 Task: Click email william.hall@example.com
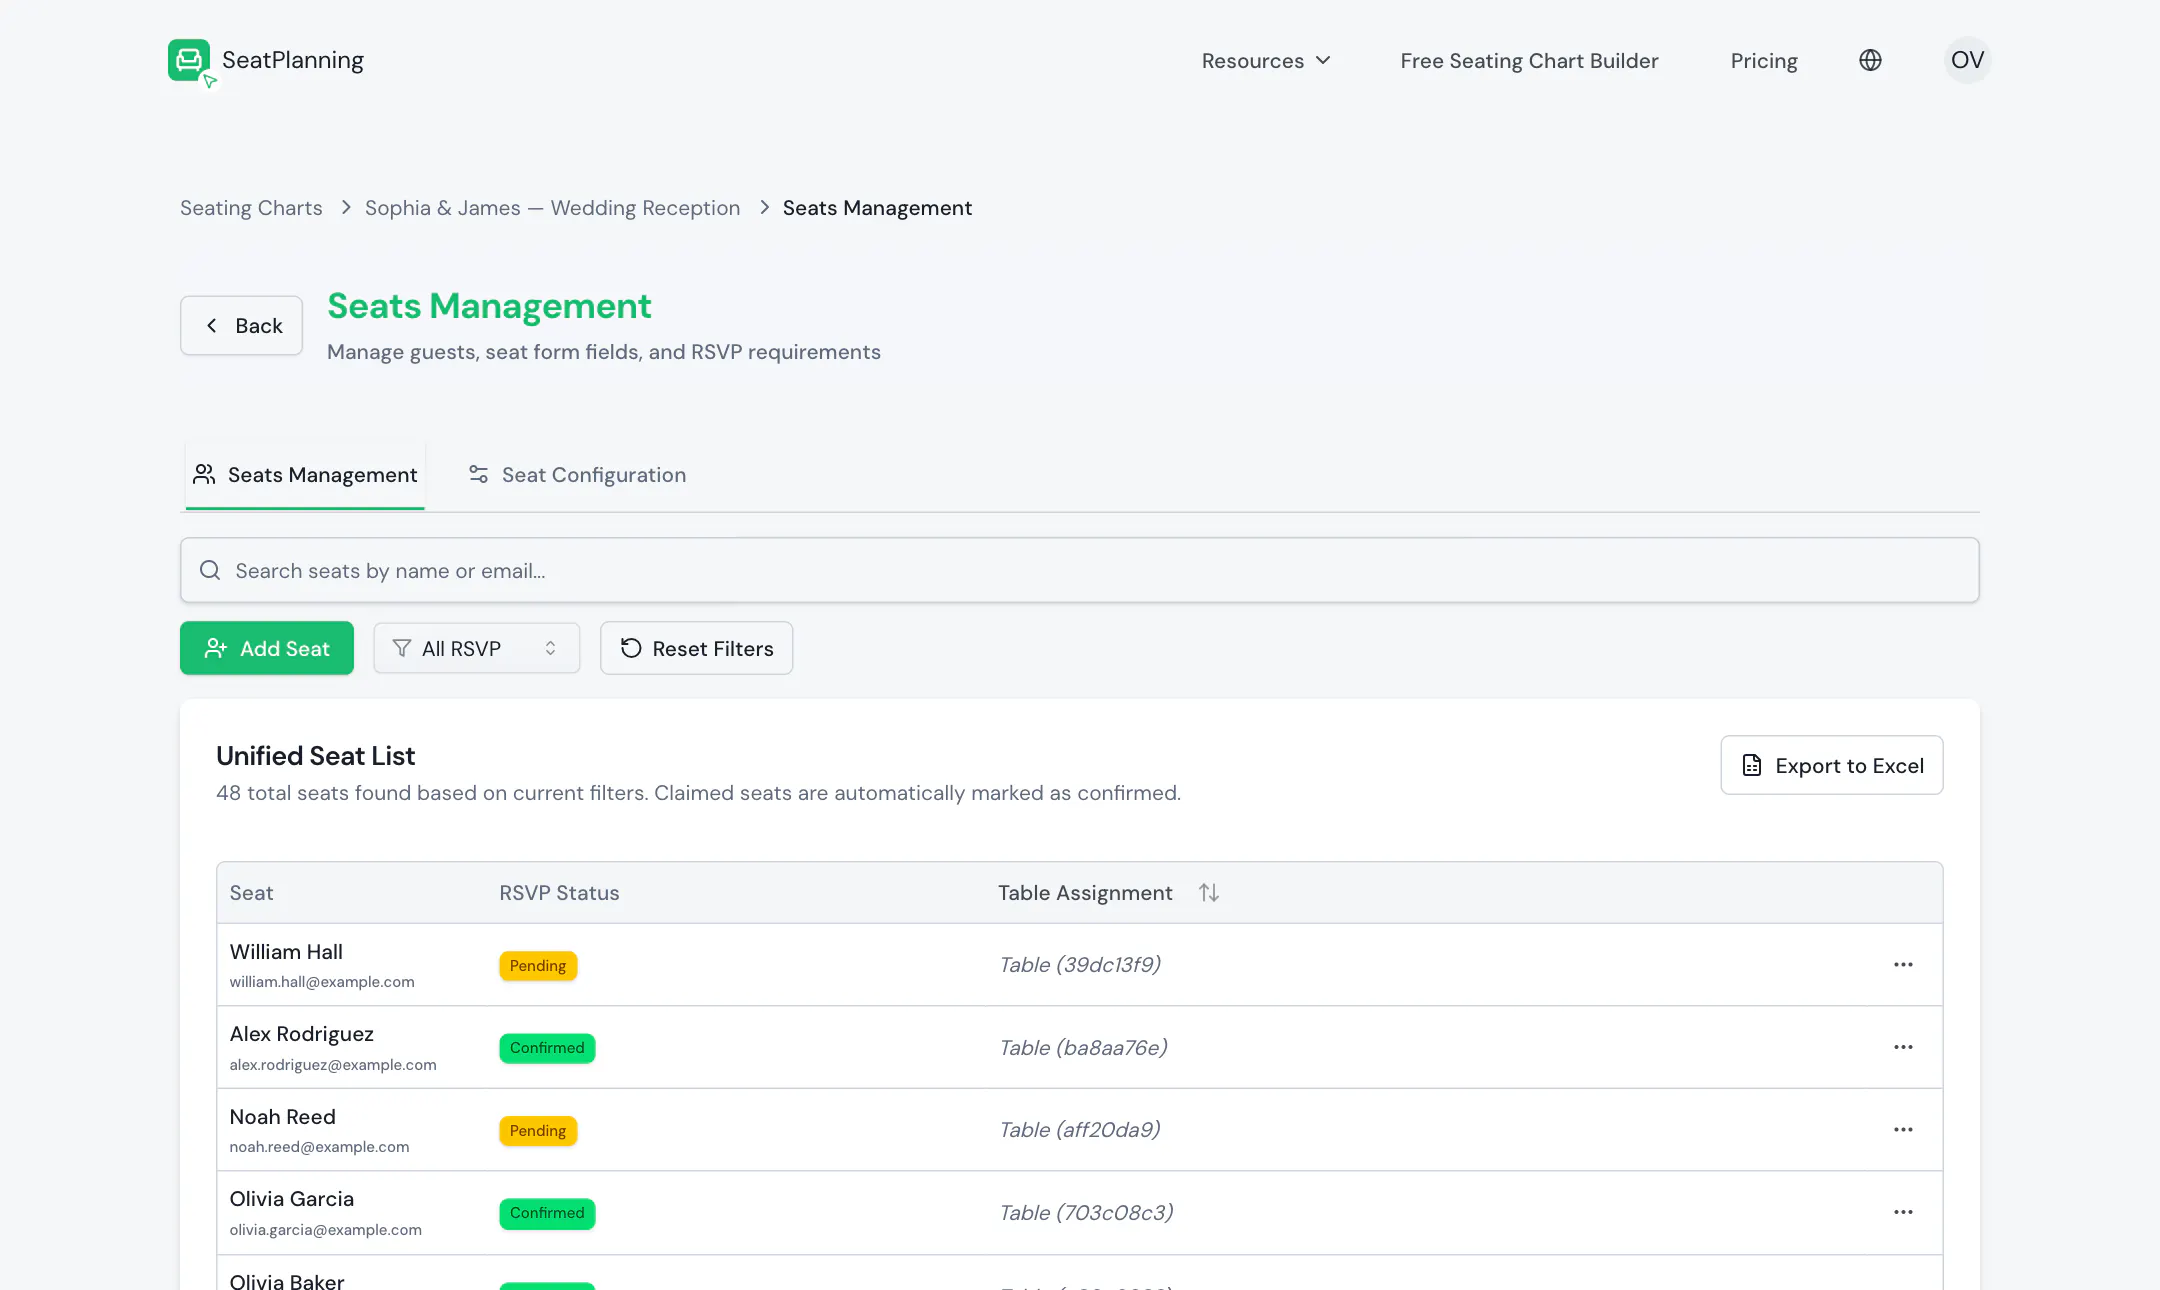pyautogui.click(x=322, y=982)
